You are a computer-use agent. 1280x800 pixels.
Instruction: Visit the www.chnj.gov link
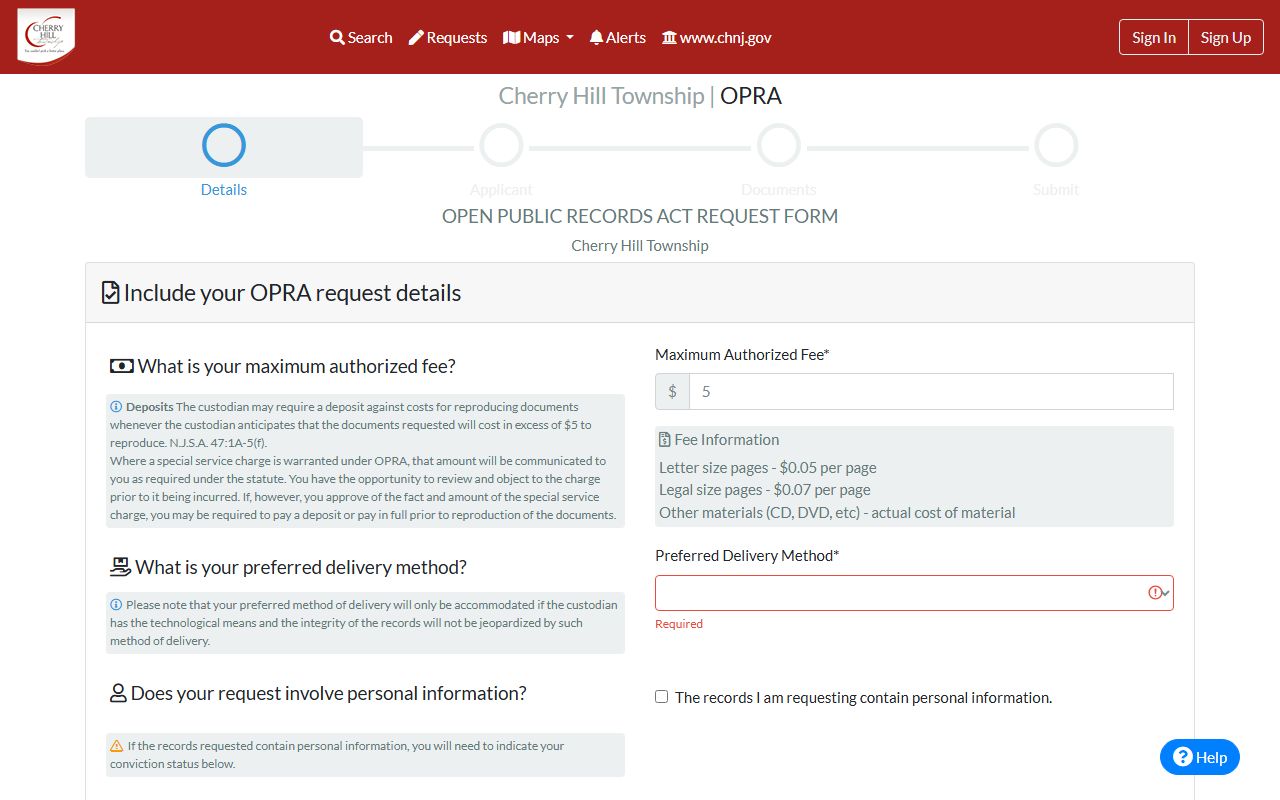(x=716, y=37)
